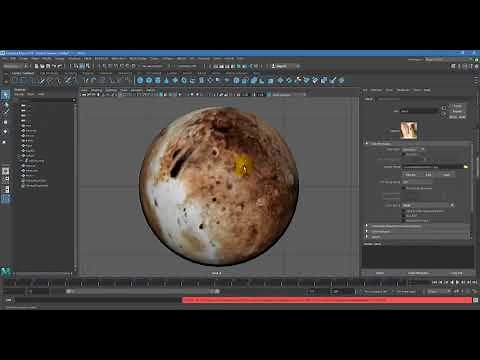480x360 pixels.
Task: Click the save scene icon in status line
Action: tap(48, 66)
